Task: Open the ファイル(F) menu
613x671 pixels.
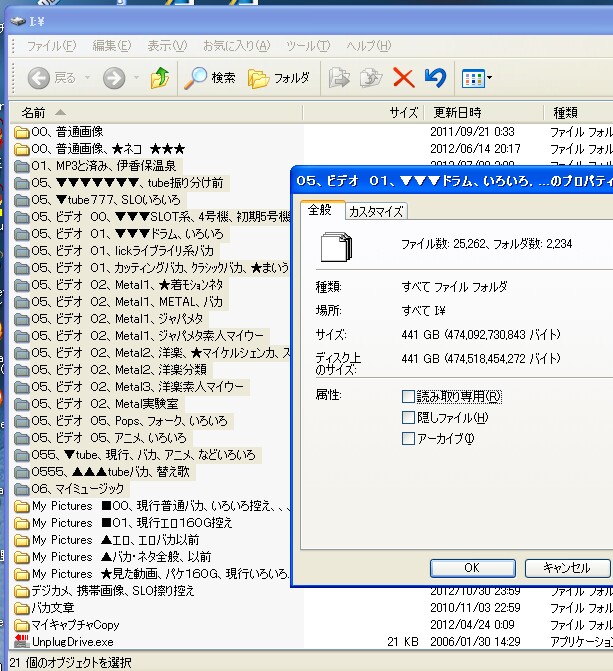Action: [51, 45]
